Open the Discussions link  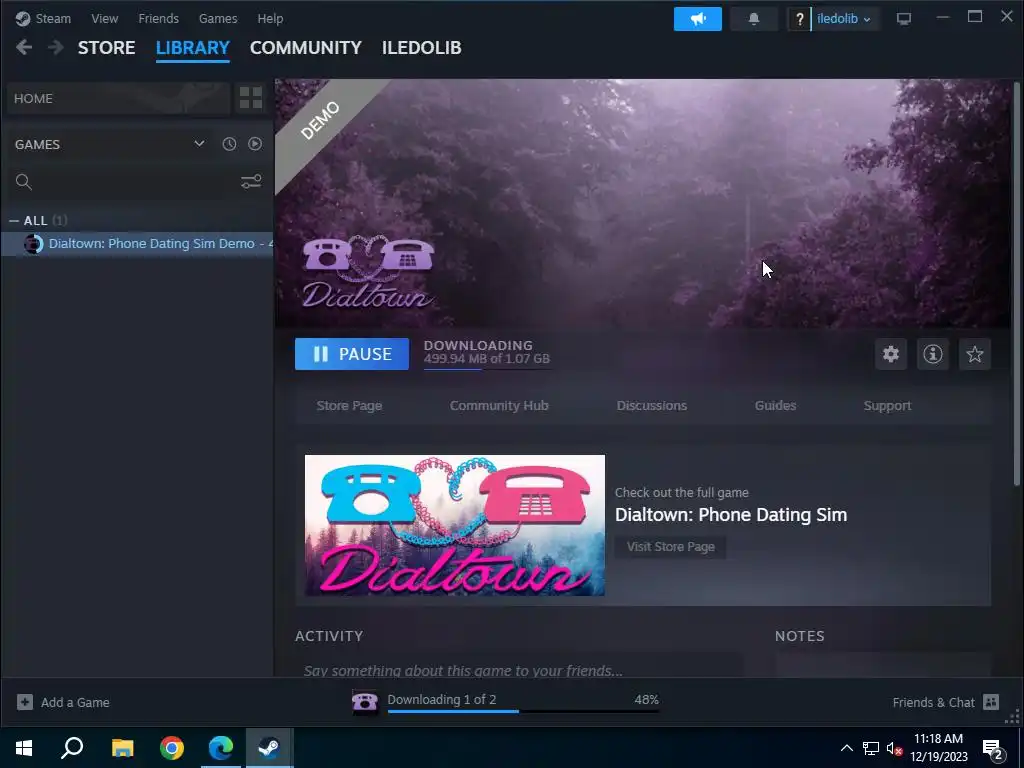652,406
